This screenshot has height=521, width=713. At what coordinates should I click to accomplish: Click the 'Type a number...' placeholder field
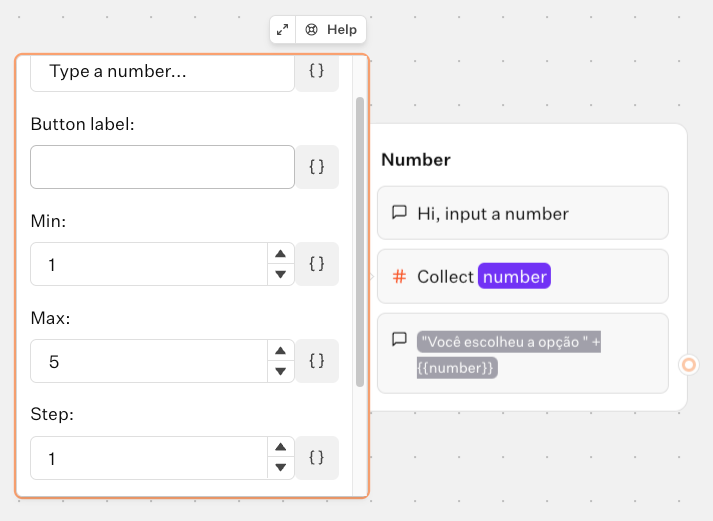162,72
